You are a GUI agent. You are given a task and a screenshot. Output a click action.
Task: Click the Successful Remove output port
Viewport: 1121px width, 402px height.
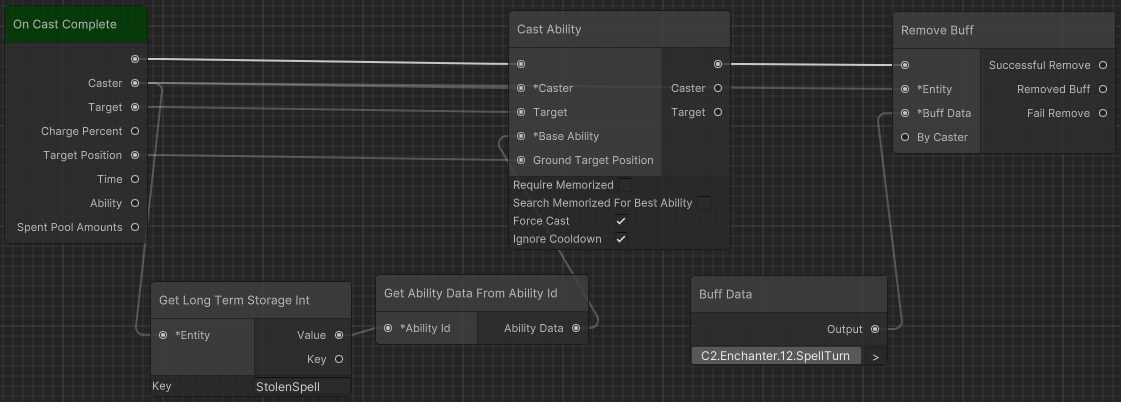point(1103,65)
